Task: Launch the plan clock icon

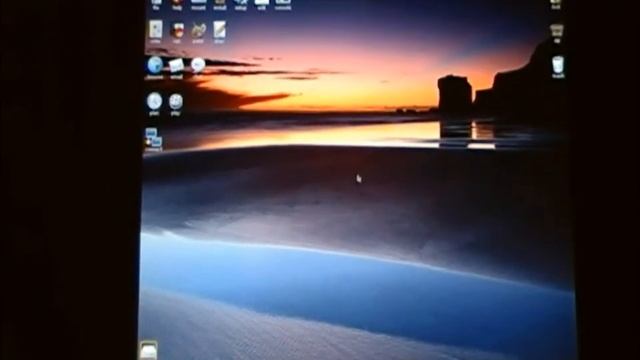Action: 154,103
